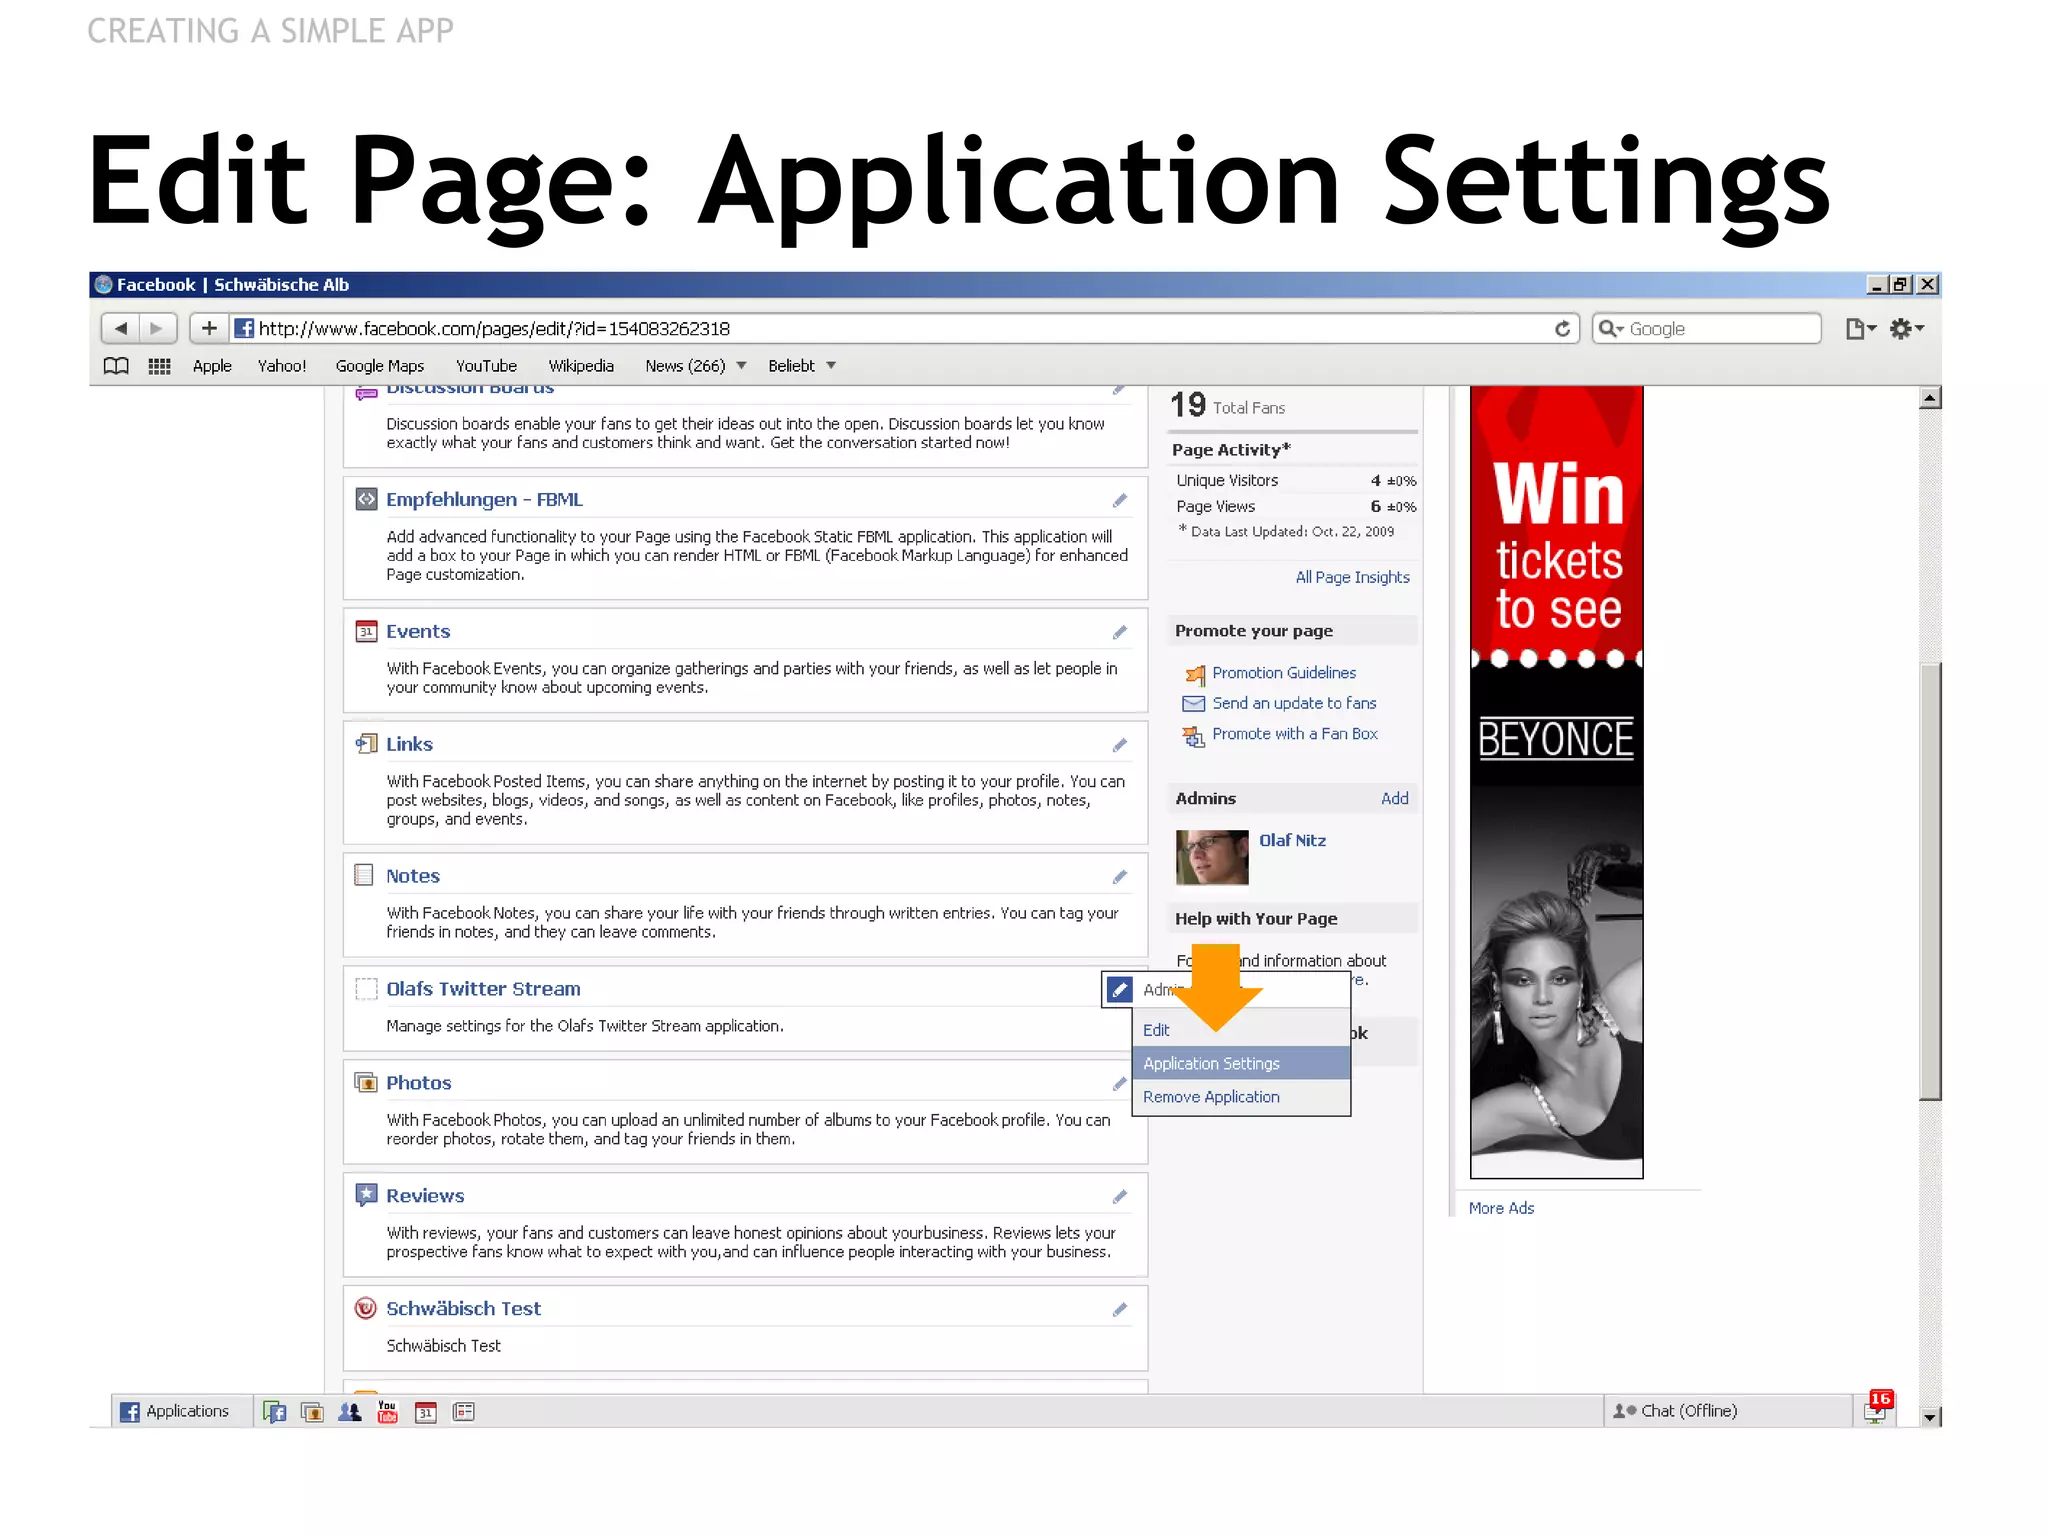2048x1536 pixels.
Task: Click Send an update to fans
Action: coord(1294,703)
